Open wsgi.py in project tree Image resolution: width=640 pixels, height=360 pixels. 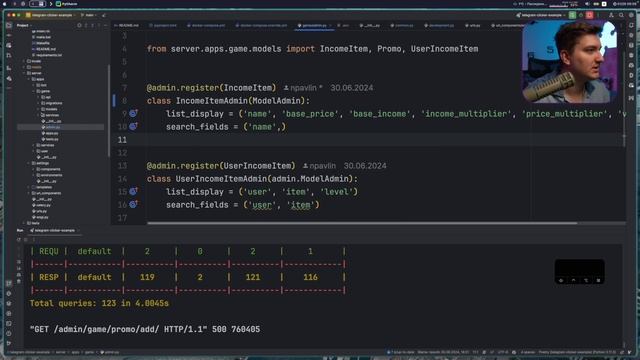coord(40,217)
